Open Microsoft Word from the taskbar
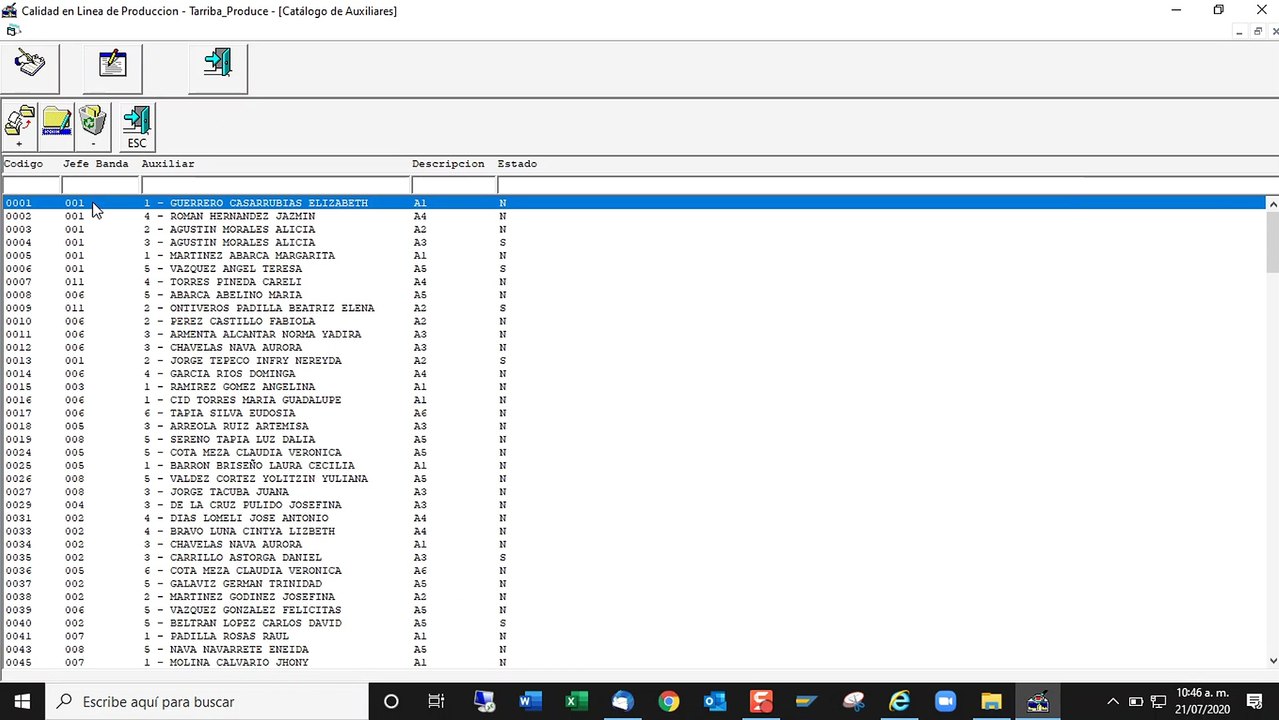The width and height of the screenshot is (1279, 720). [x=530, y=701]
